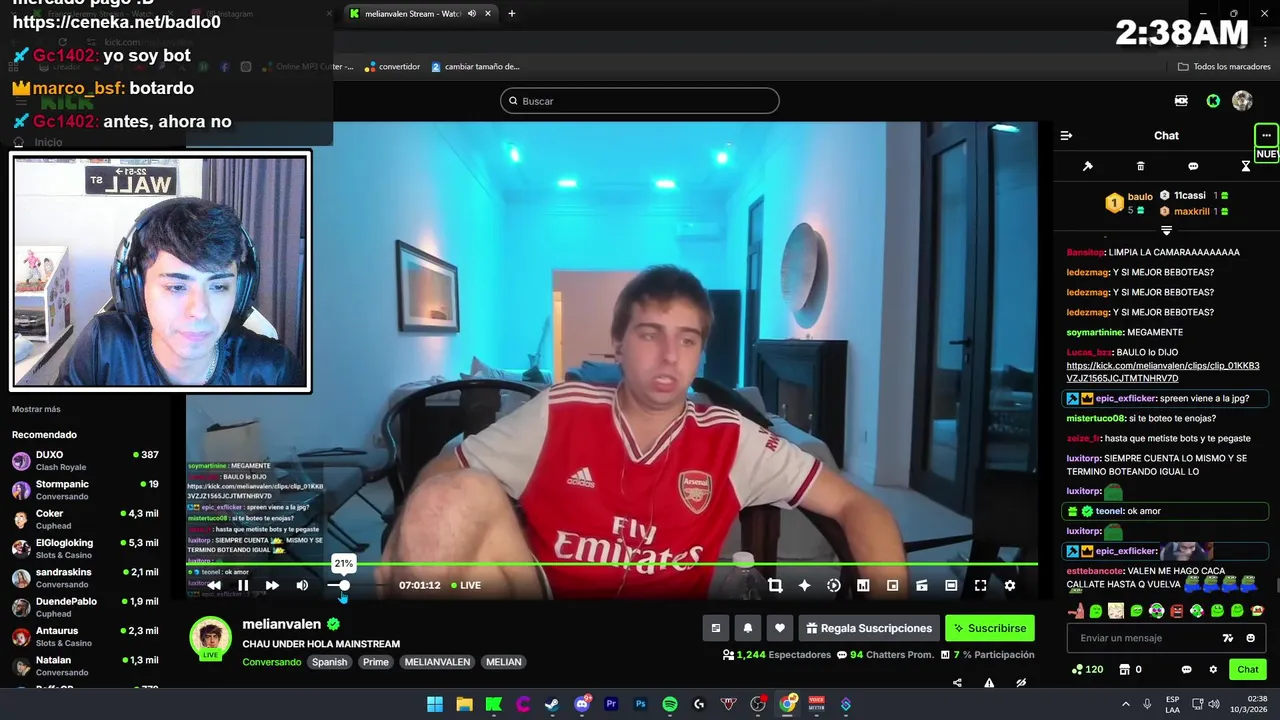Open the moderation hammer tool in chat

click(x=1088, y=166)
